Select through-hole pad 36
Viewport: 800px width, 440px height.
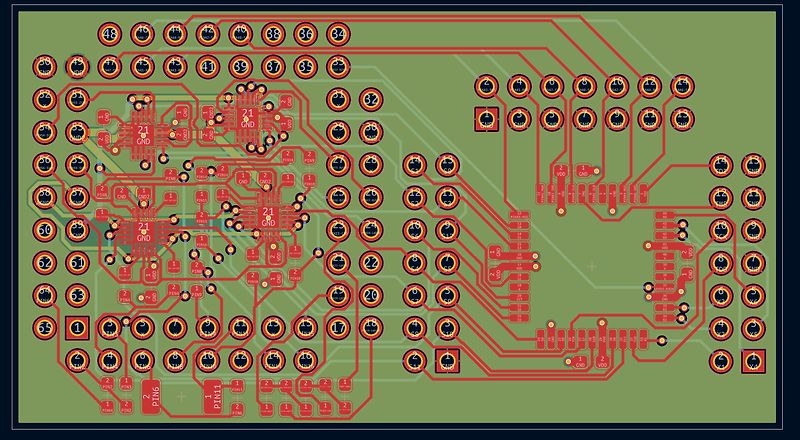306,34
